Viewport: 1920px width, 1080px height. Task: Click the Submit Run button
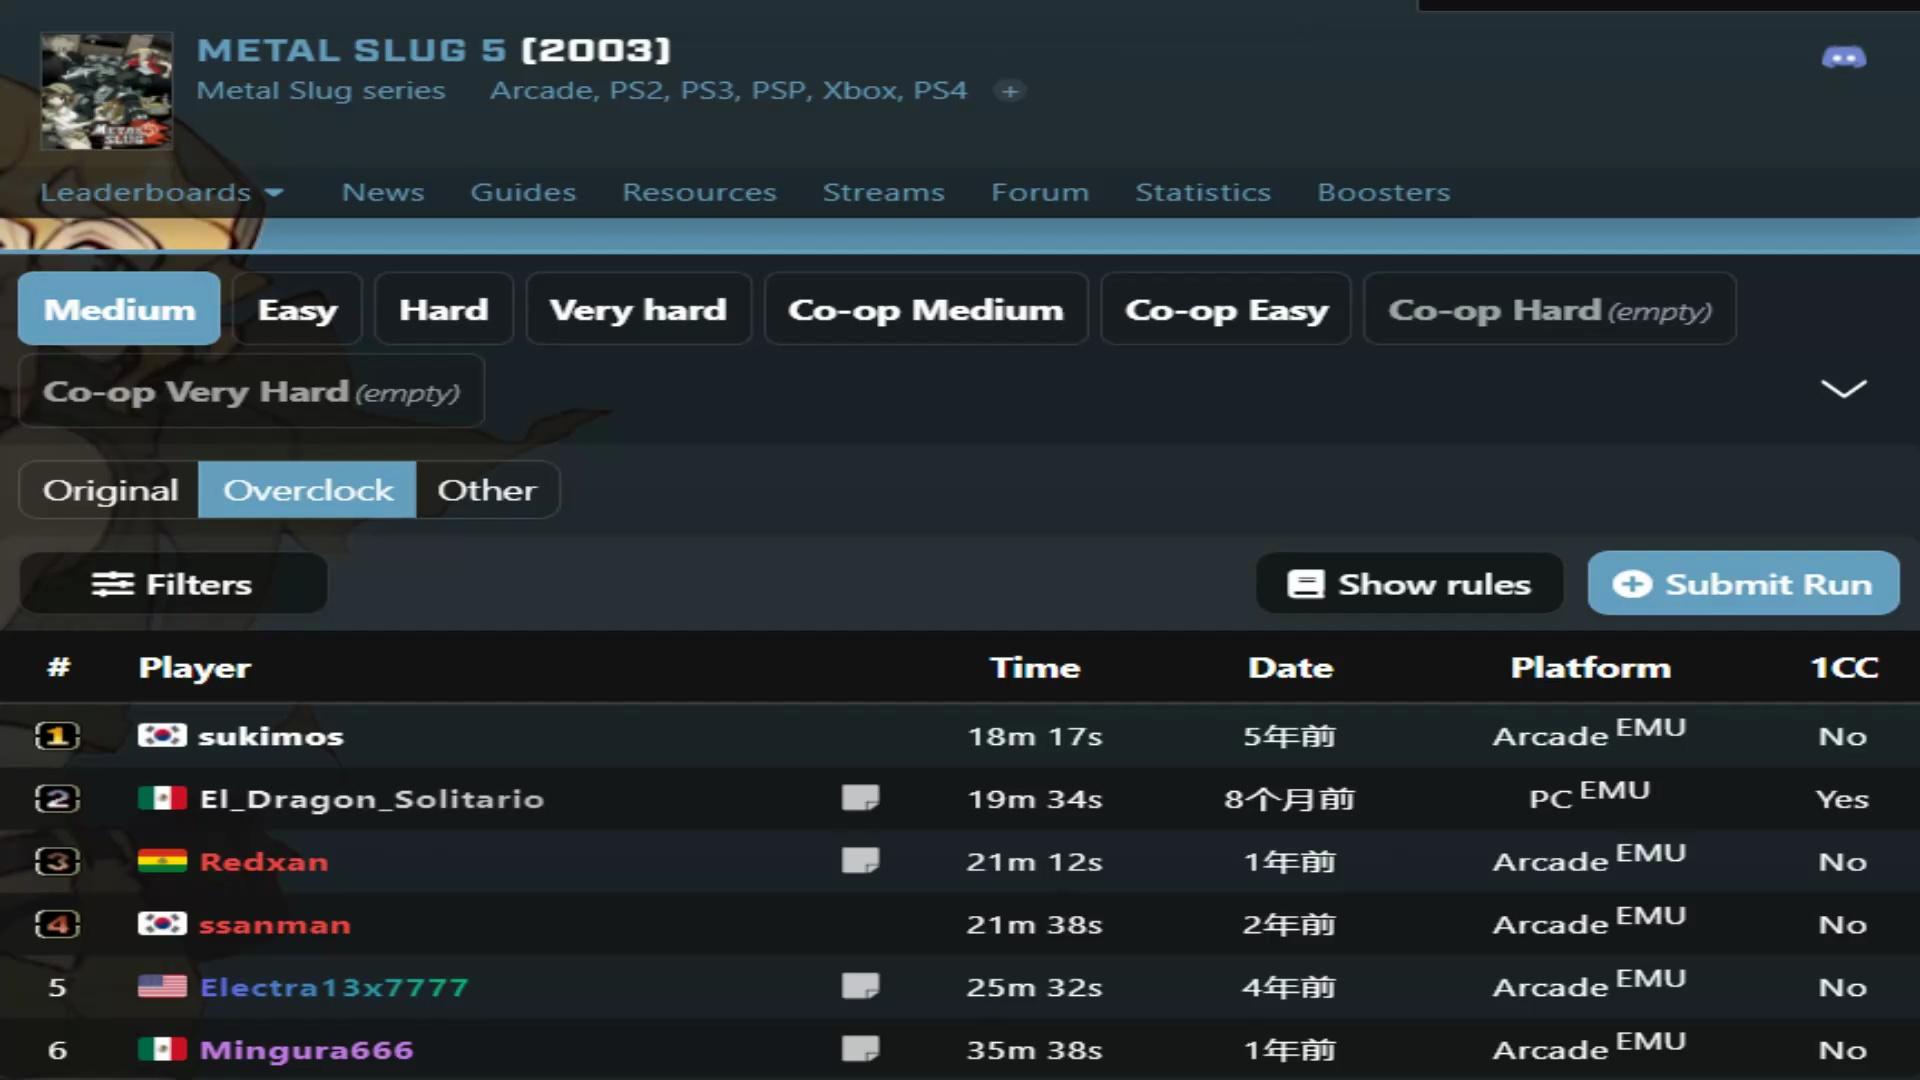click(1743, 583)
